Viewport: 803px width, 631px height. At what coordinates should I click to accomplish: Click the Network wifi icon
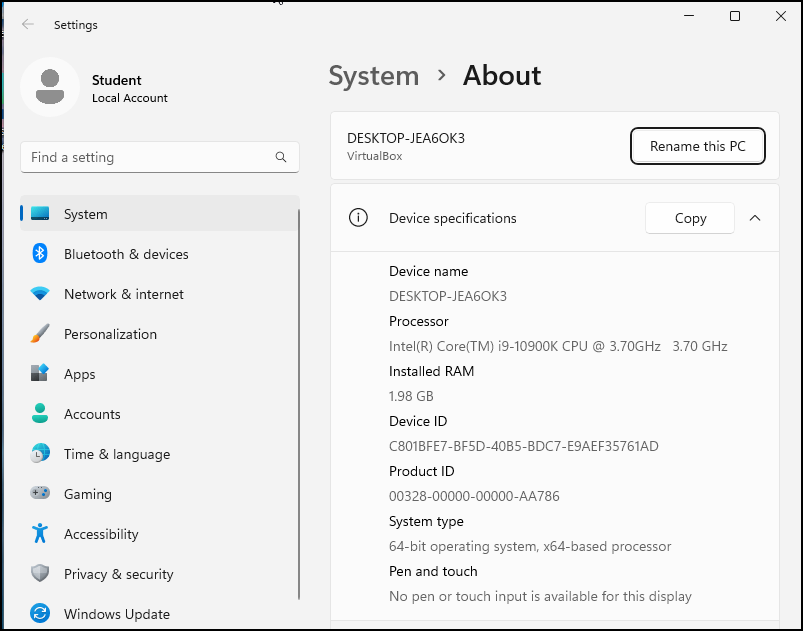[40, 293]
